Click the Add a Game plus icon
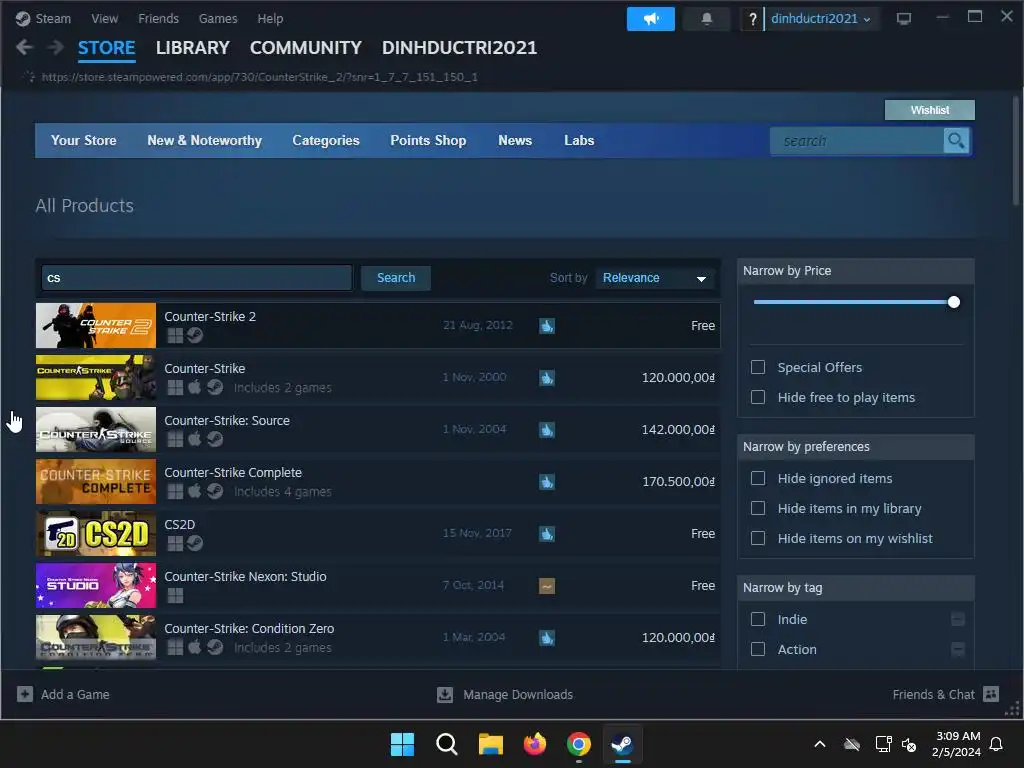The image size is (1024, 768). point(25,694)
